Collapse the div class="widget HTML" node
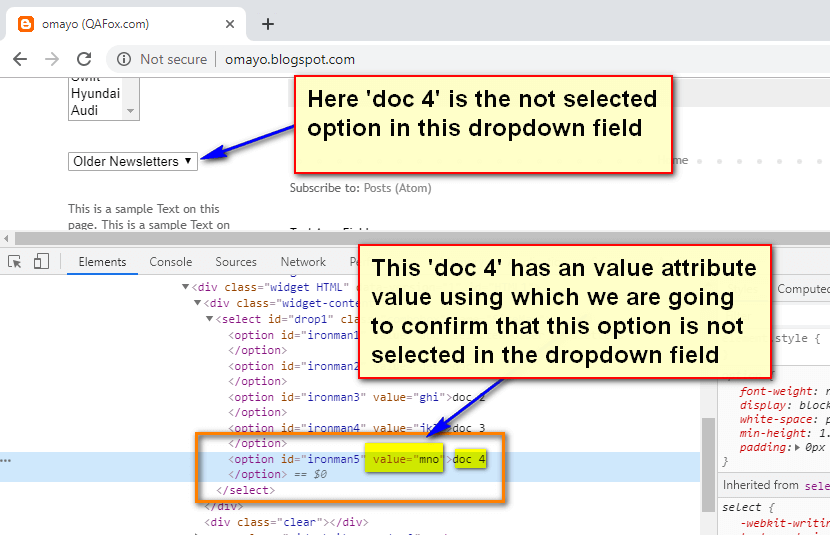The image size is (830, 535). coord(185,287)
